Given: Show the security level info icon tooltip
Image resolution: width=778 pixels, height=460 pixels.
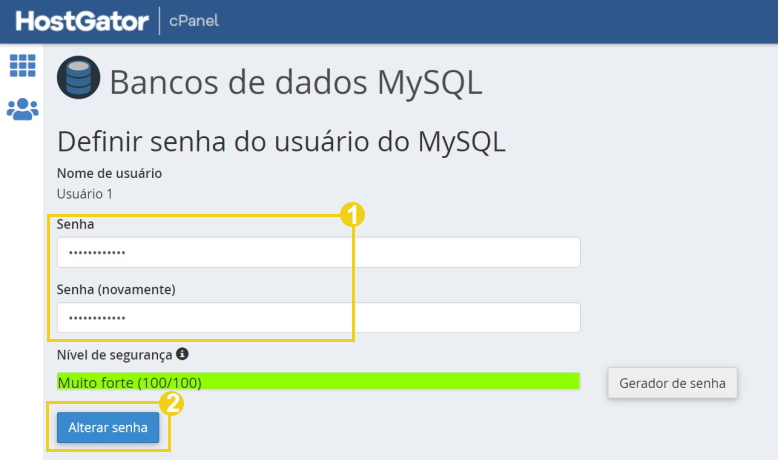Looking at the screenshot, I should (182, 354).
